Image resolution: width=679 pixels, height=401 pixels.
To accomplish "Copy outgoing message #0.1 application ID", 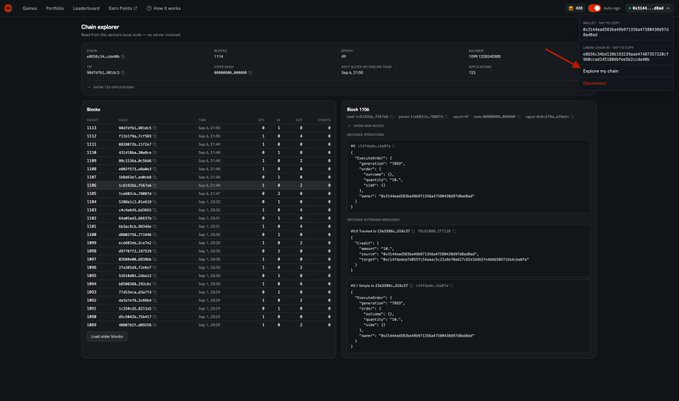I will tap(452, 286).
